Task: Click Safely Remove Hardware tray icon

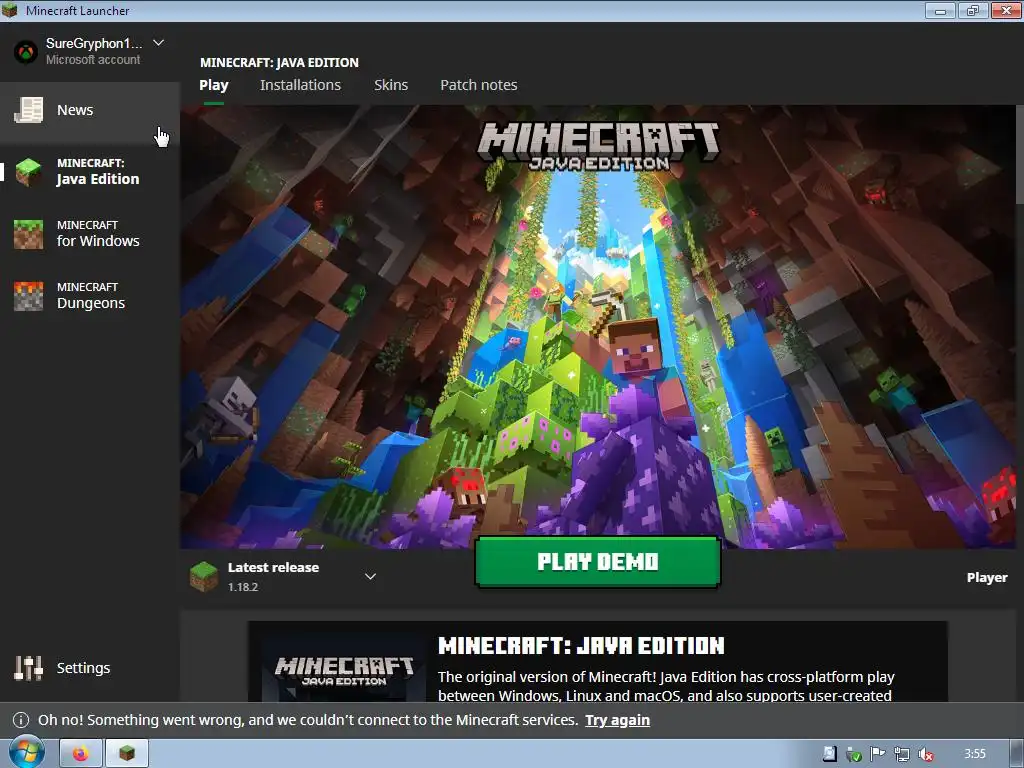Action: click(854, 754)
